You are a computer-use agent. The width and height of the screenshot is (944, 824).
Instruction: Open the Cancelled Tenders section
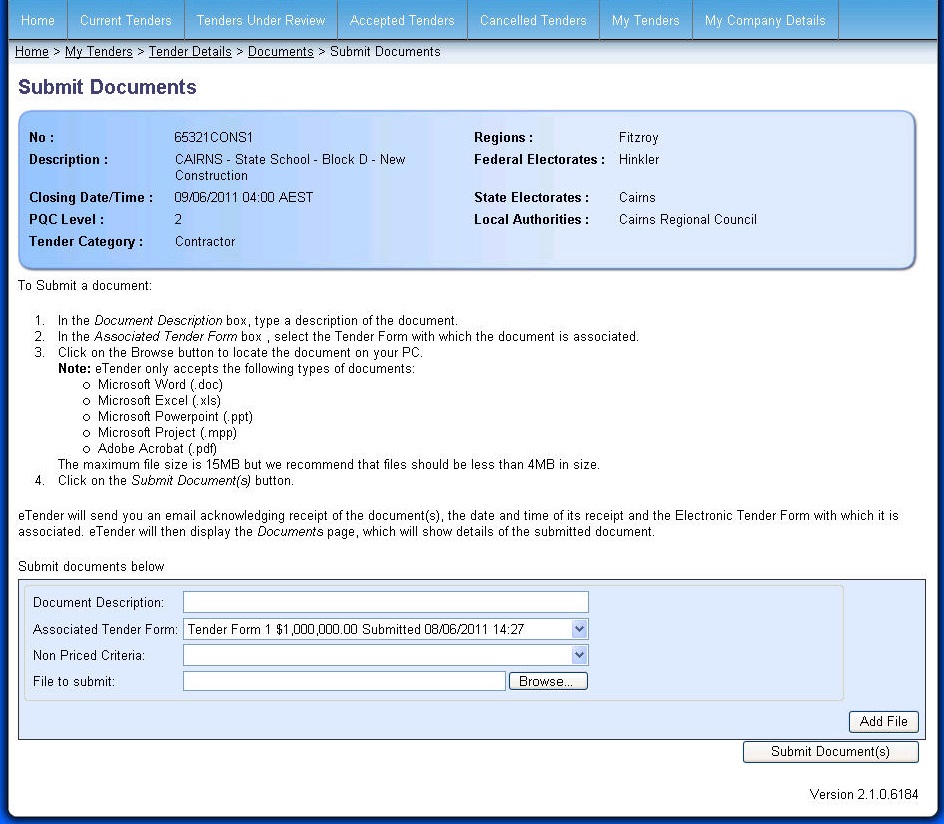pos(533,19)
